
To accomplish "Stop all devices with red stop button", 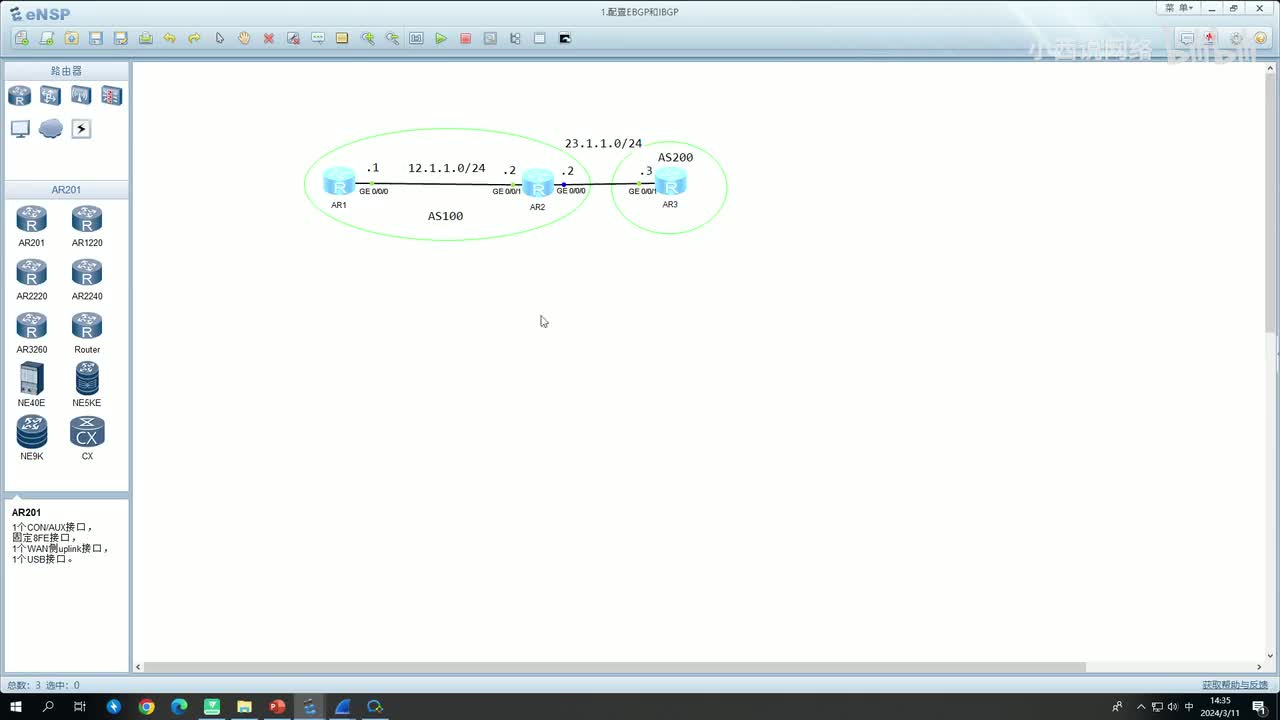I will 466,38.
